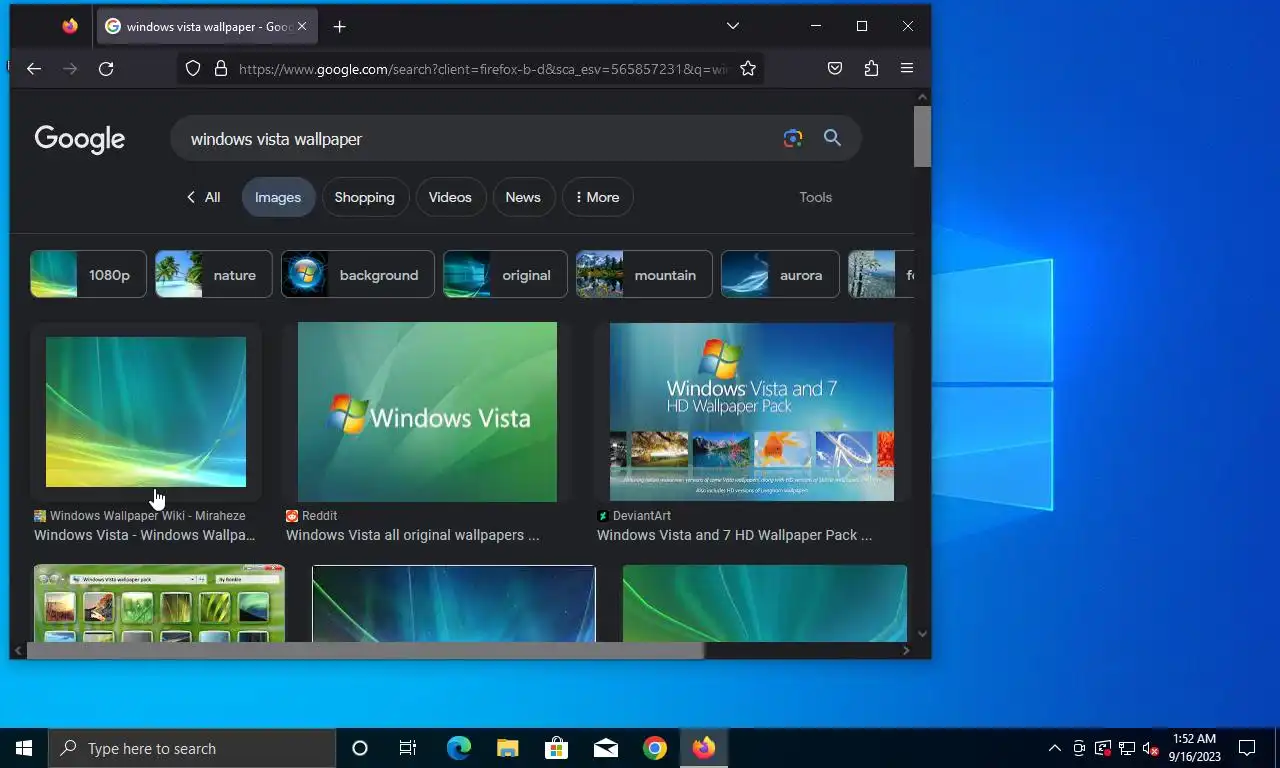Close the windows vista wallpaper tab
The image size is (1280, 768).
click(302, 27)
